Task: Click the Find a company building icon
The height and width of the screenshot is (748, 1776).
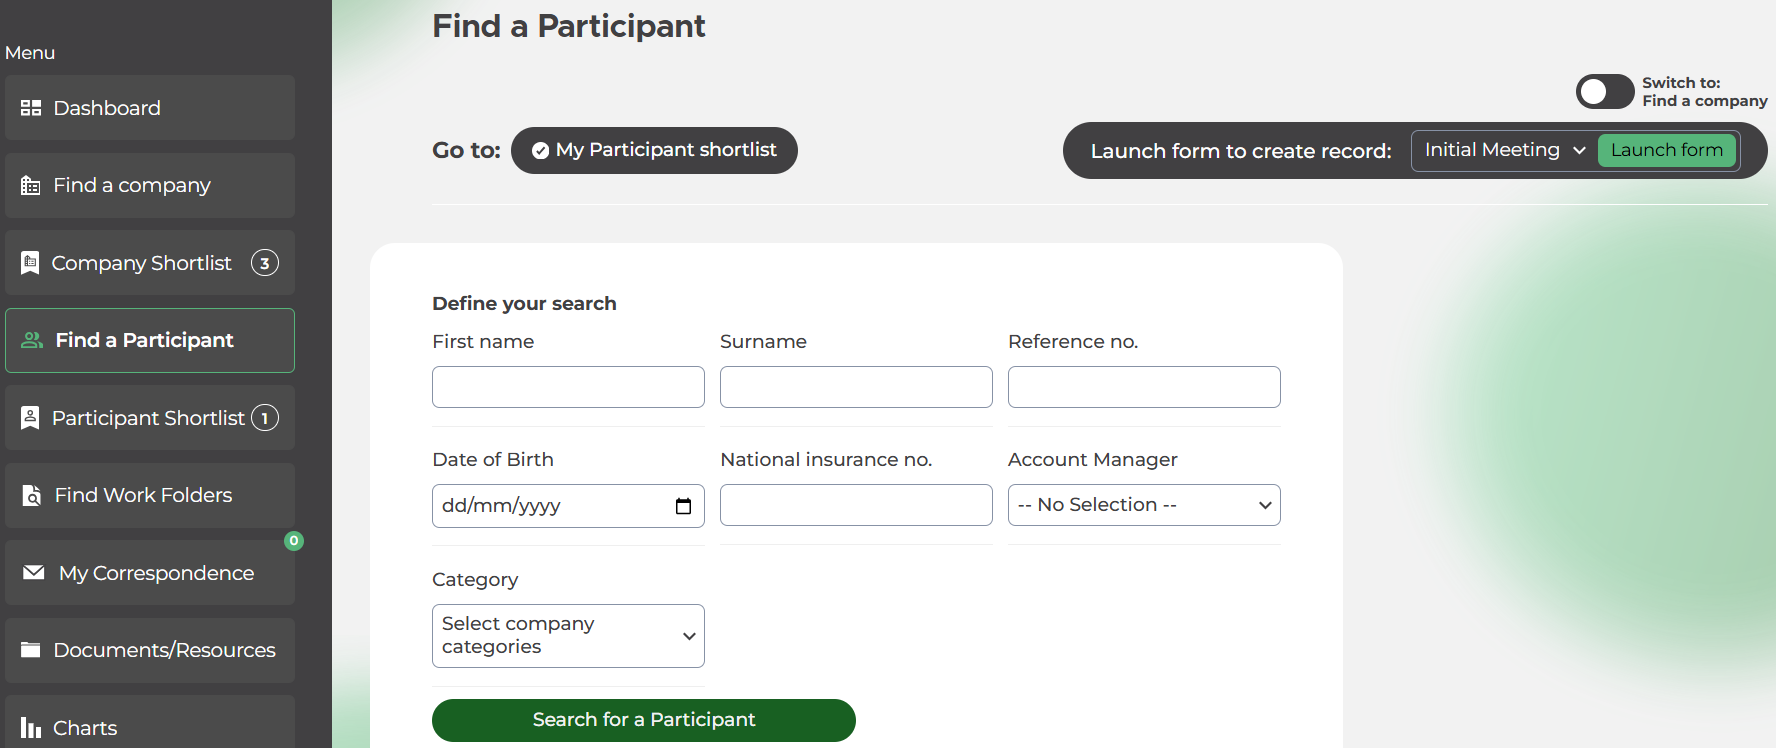Action: (31, 186)
